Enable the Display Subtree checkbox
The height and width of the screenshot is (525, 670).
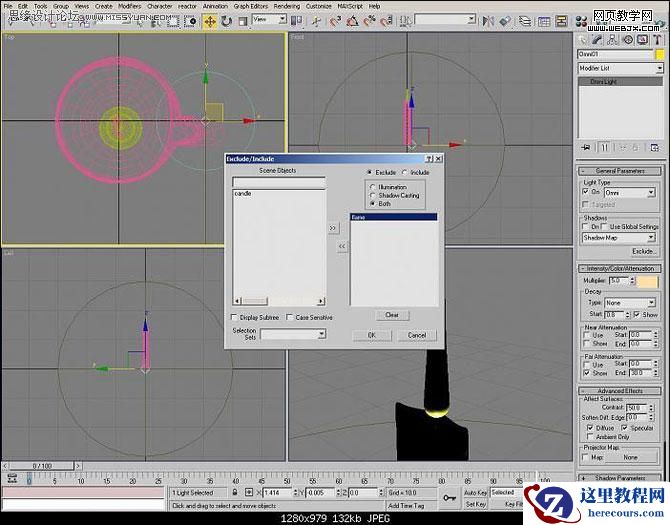pos(235,317)
